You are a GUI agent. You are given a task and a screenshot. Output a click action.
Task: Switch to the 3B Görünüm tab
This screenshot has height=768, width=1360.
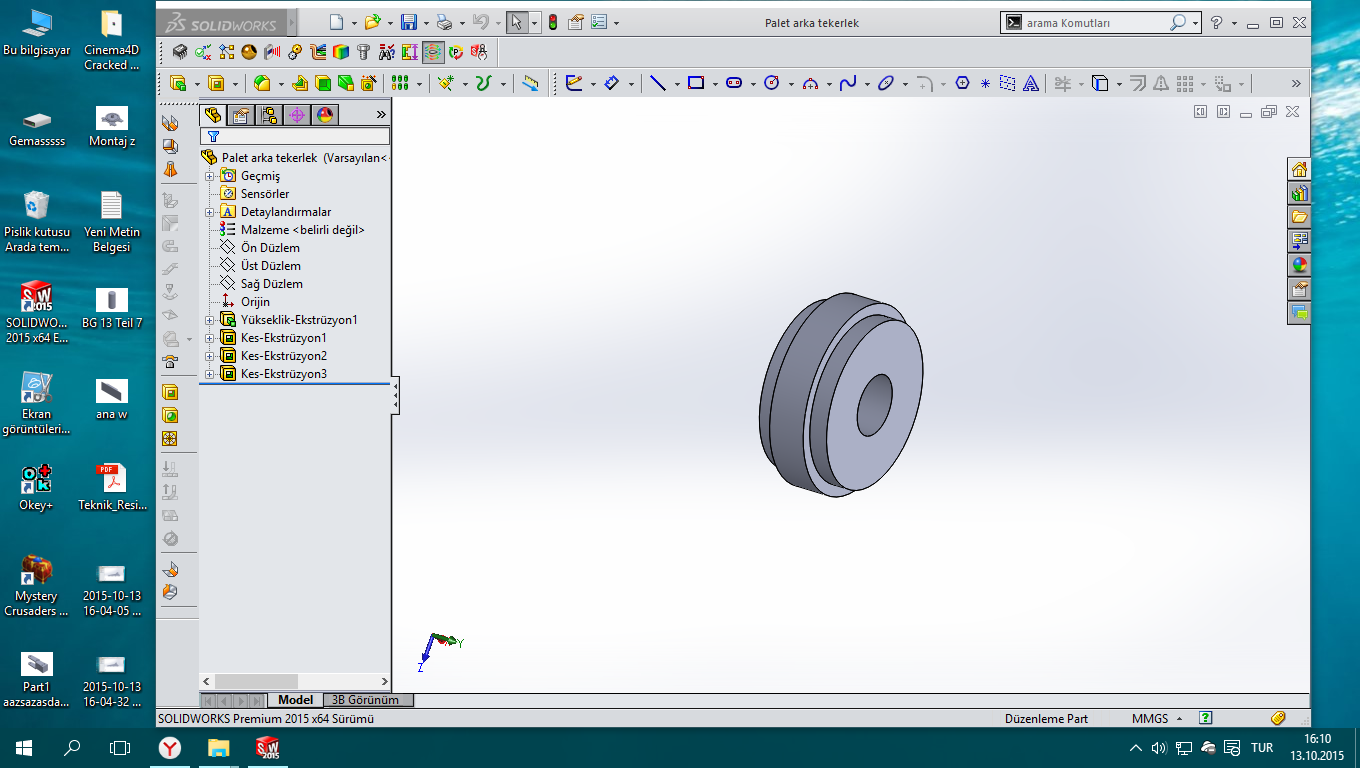365,700
